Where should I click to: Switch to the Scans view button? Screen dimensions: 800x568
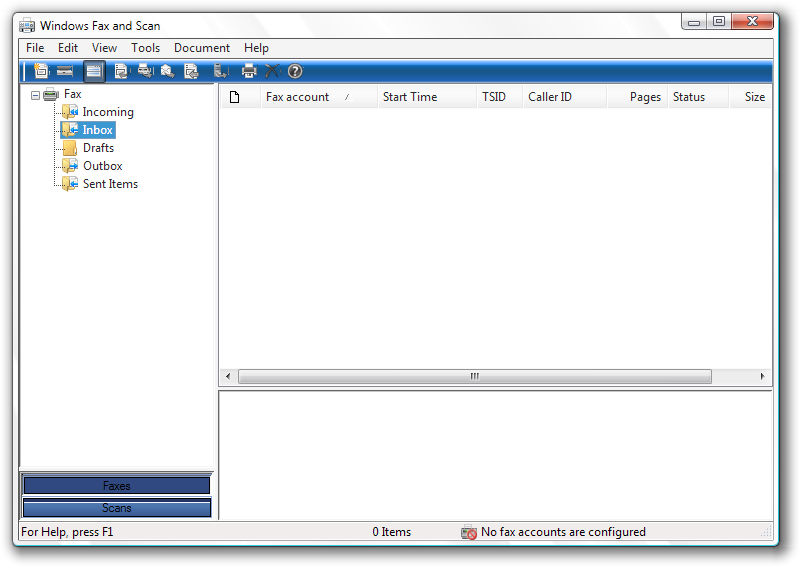coord(116,508)
